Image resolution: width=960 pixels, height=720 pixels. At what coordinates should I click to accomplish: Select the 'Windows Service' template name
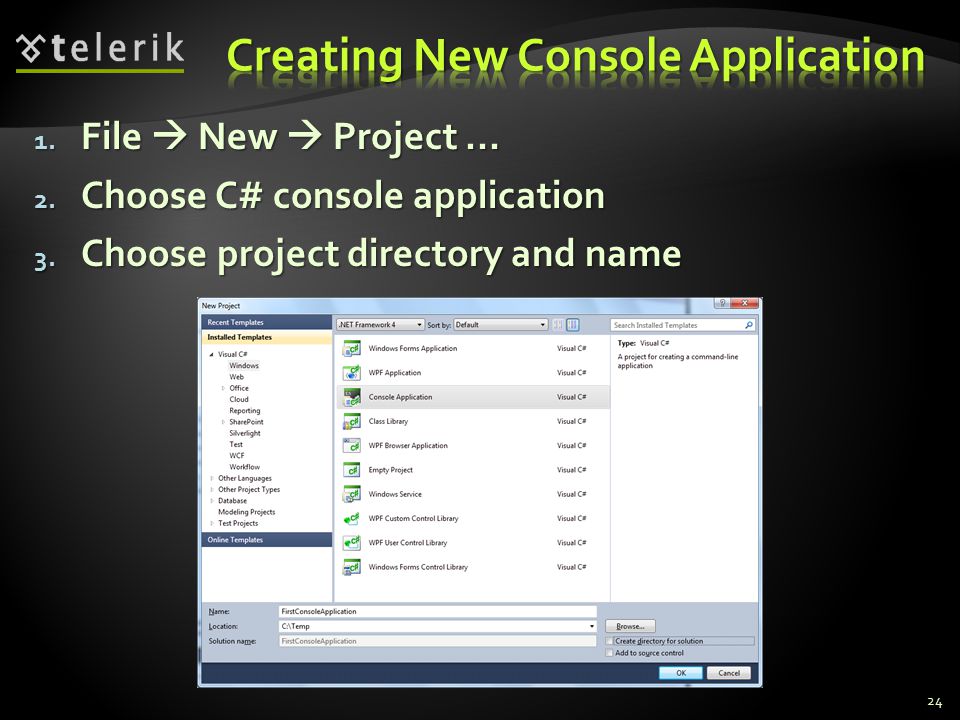pos(395,494)
